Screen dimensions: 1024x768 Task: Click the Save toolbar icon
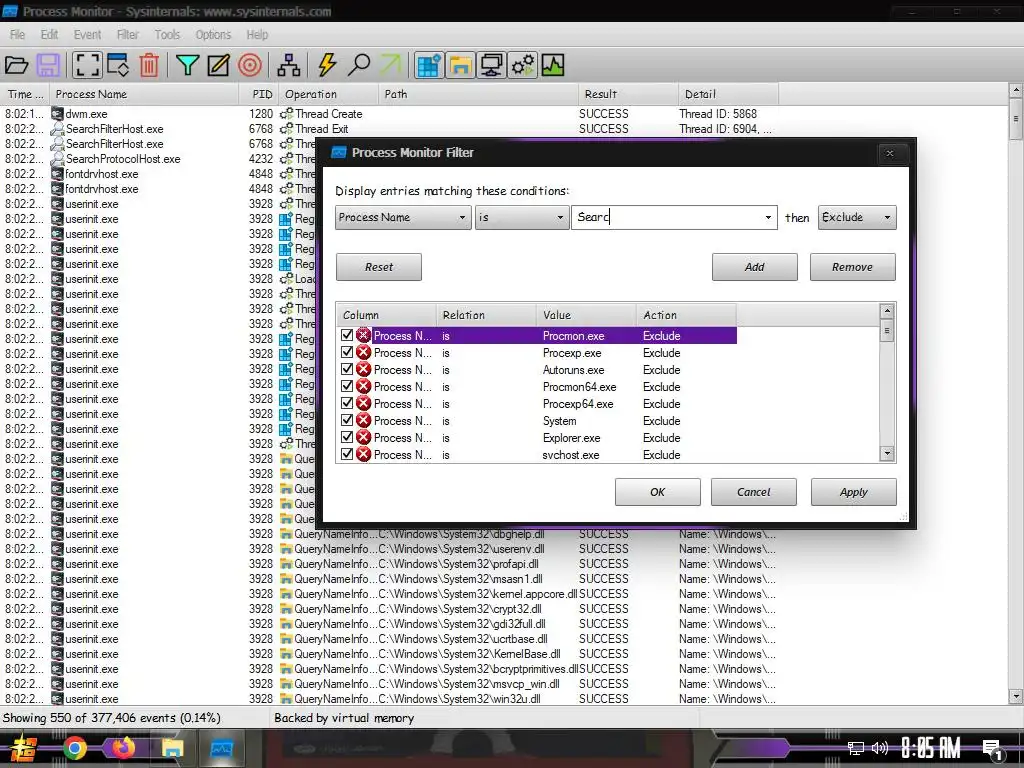48,65
